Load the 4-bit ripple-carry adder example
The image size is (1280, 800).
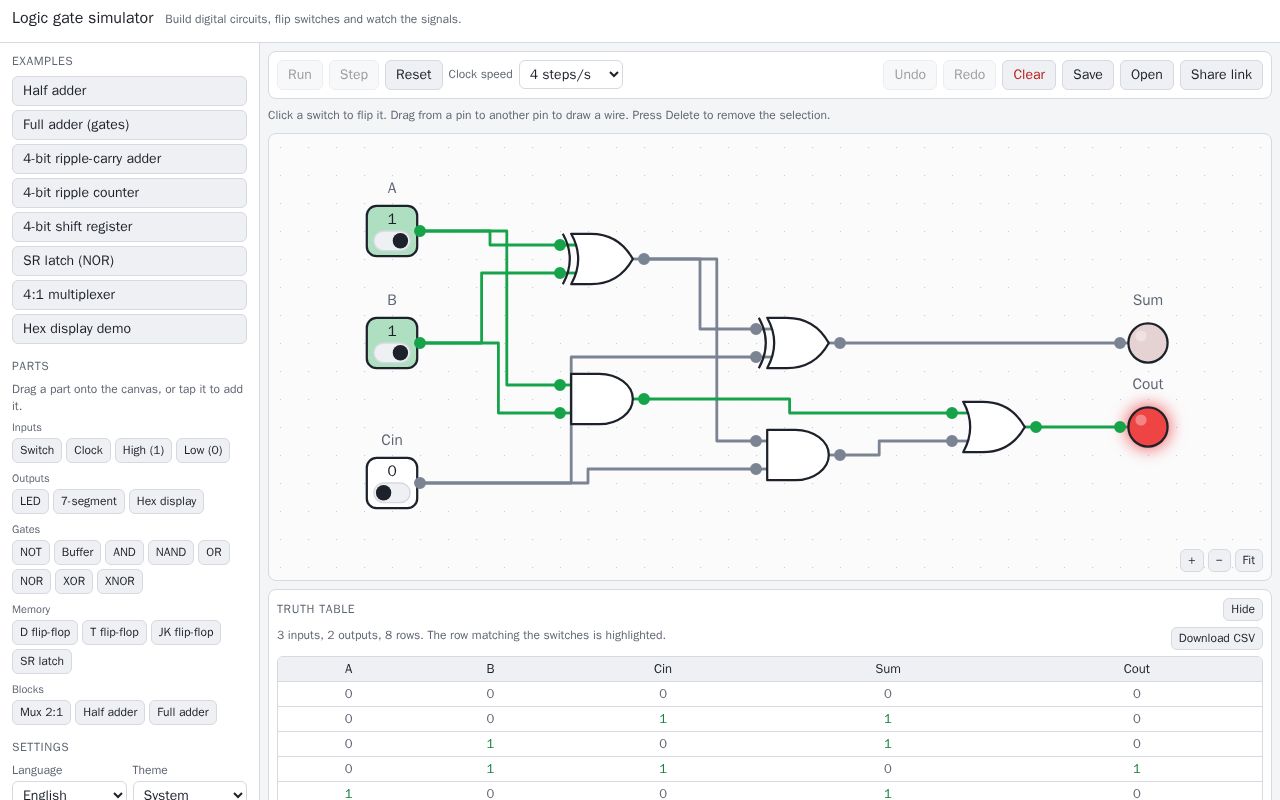click(x=129, y=159)
